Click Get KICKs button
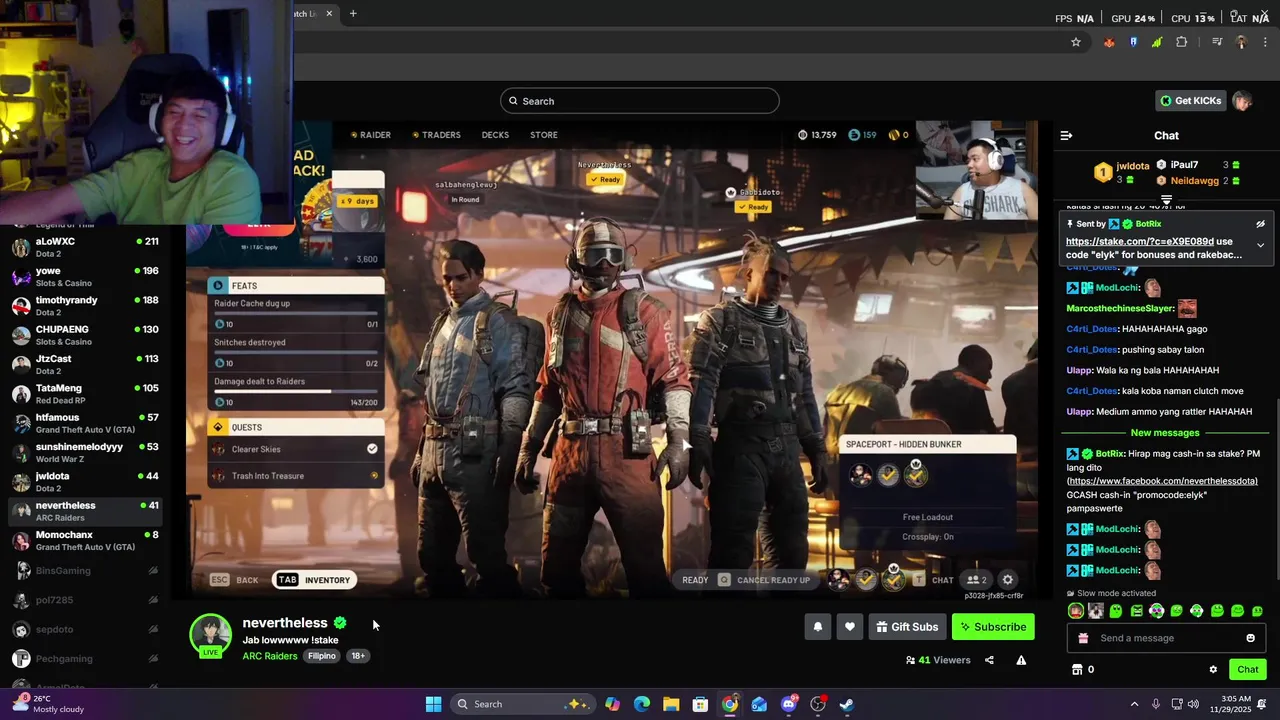The width and height of the screenshot is (1280, 720). (1191, 101)
